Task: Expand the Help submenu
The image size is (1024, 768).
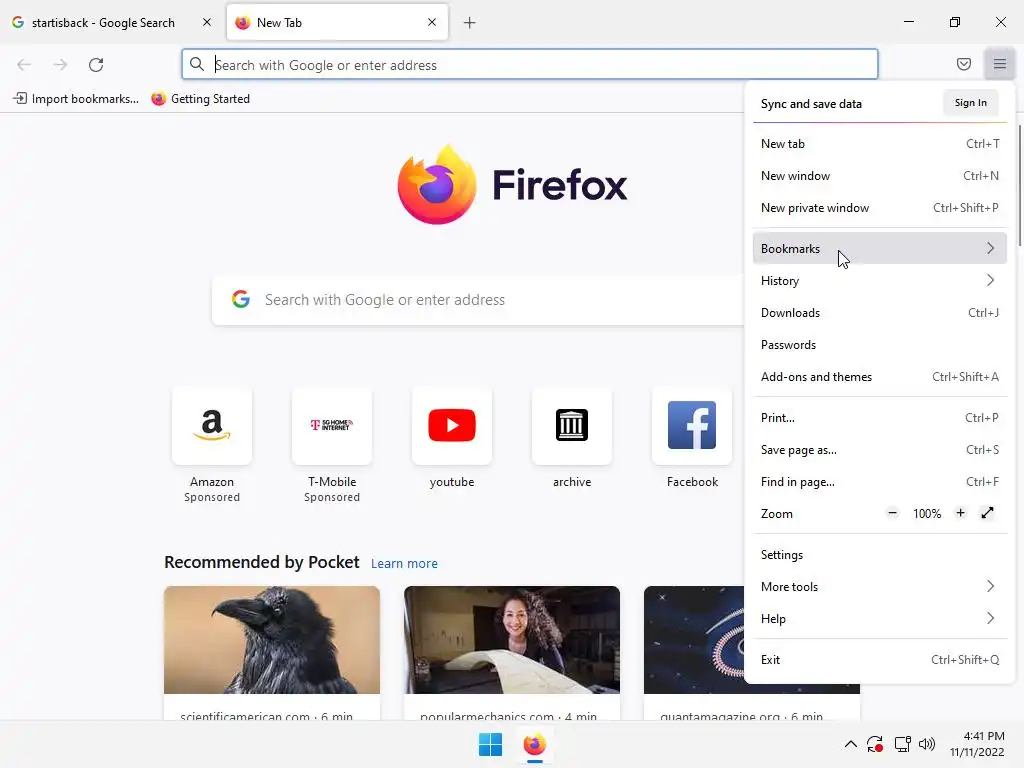Action: pos(879,618)
